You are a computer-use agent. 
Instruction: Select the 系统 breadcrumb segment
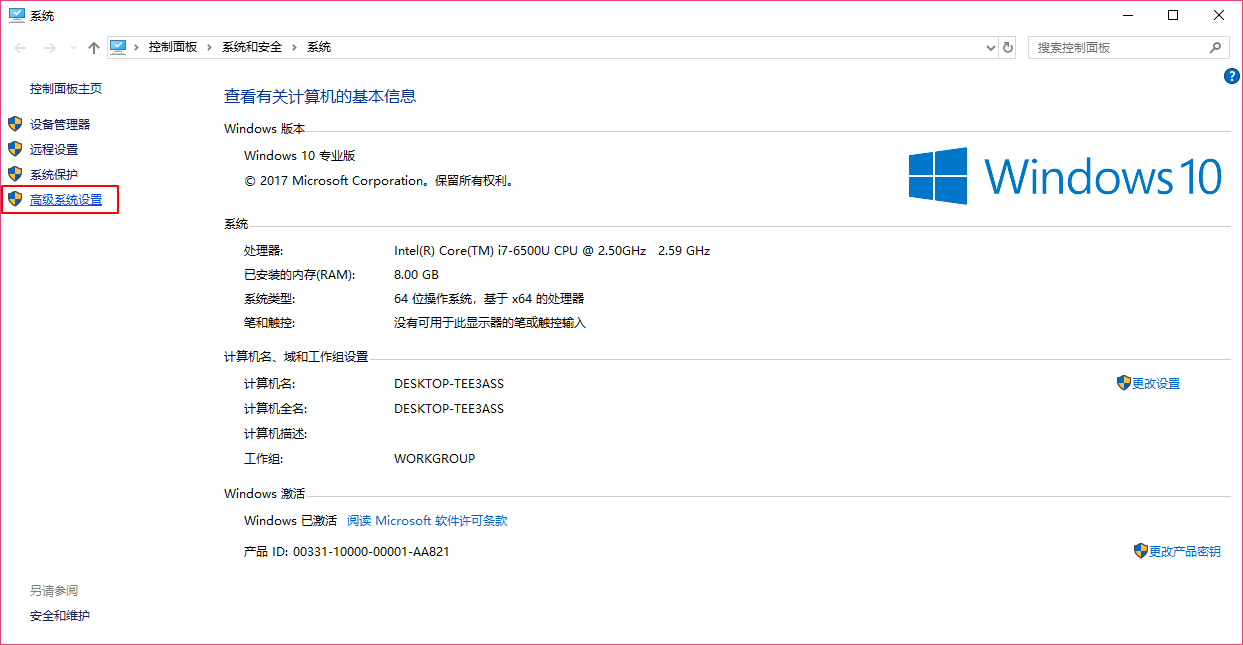319,47
